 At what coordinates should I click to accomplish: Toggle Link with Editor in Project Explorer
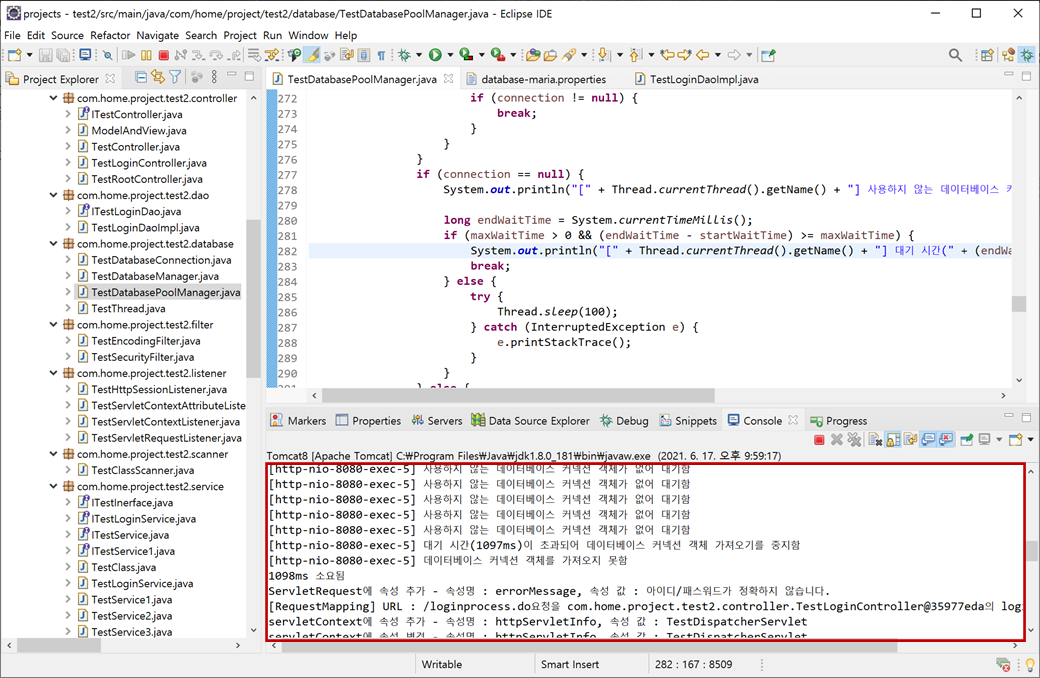[x=158, y=78]
